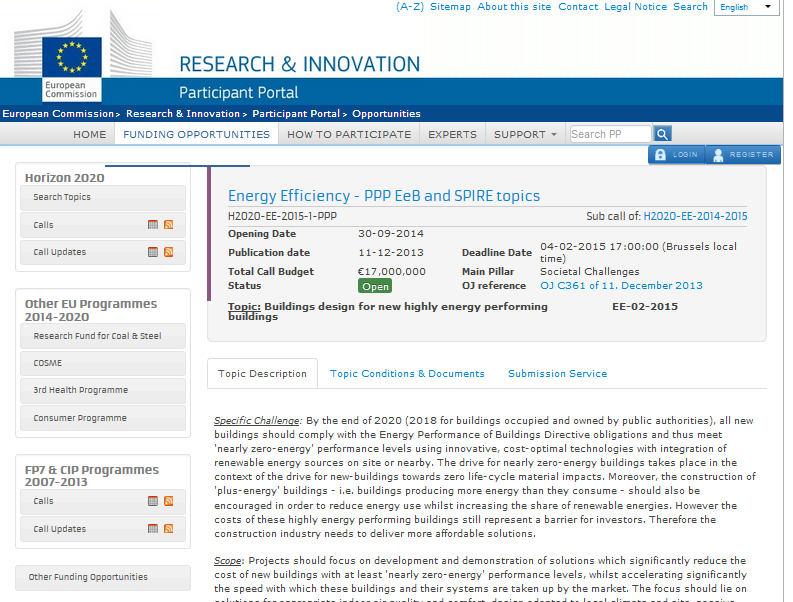Switch to Submission Service tab
The image size is (793, 602).
(557, 373)
